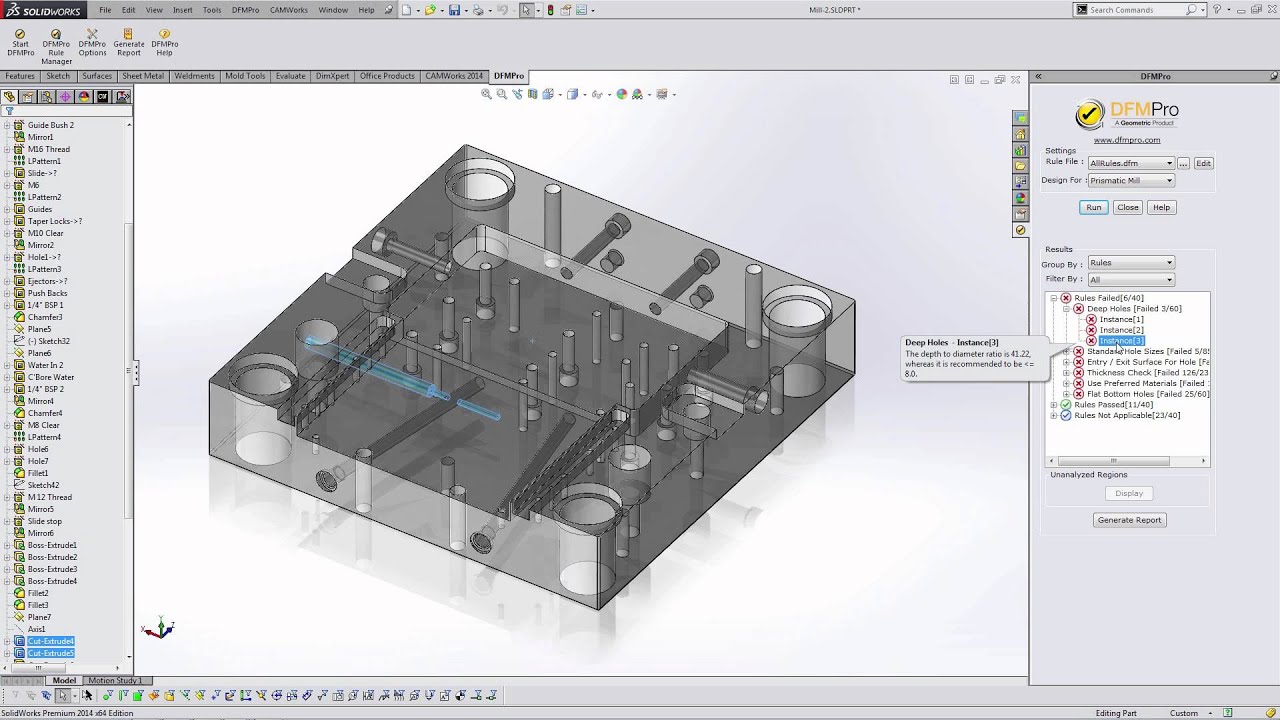Click the feature tree filter funnel icon
The height and width of the screenshot is (720, 1280).
pos(9,111)
